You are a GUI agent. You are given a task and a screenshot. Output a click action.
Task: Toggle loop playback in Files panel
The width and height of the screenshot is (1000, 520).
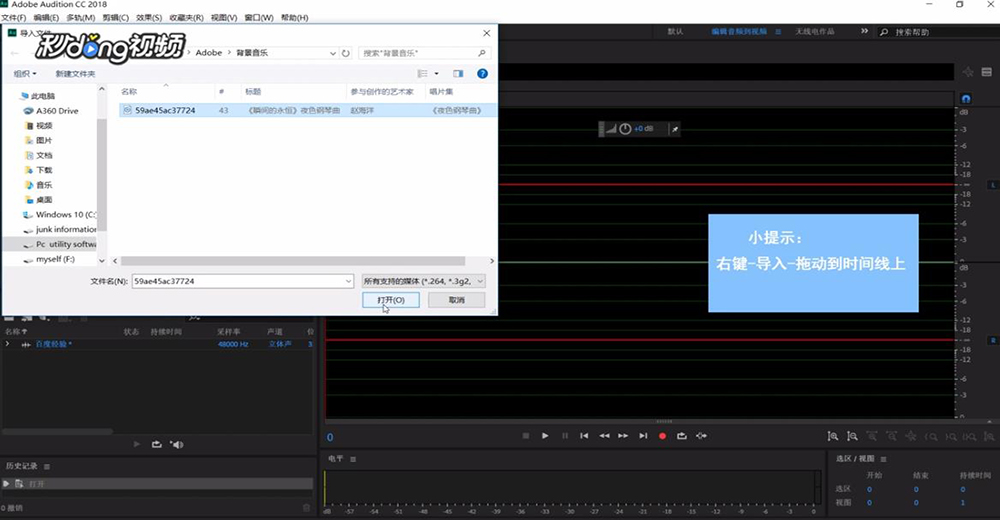click(x=157, y=444)
